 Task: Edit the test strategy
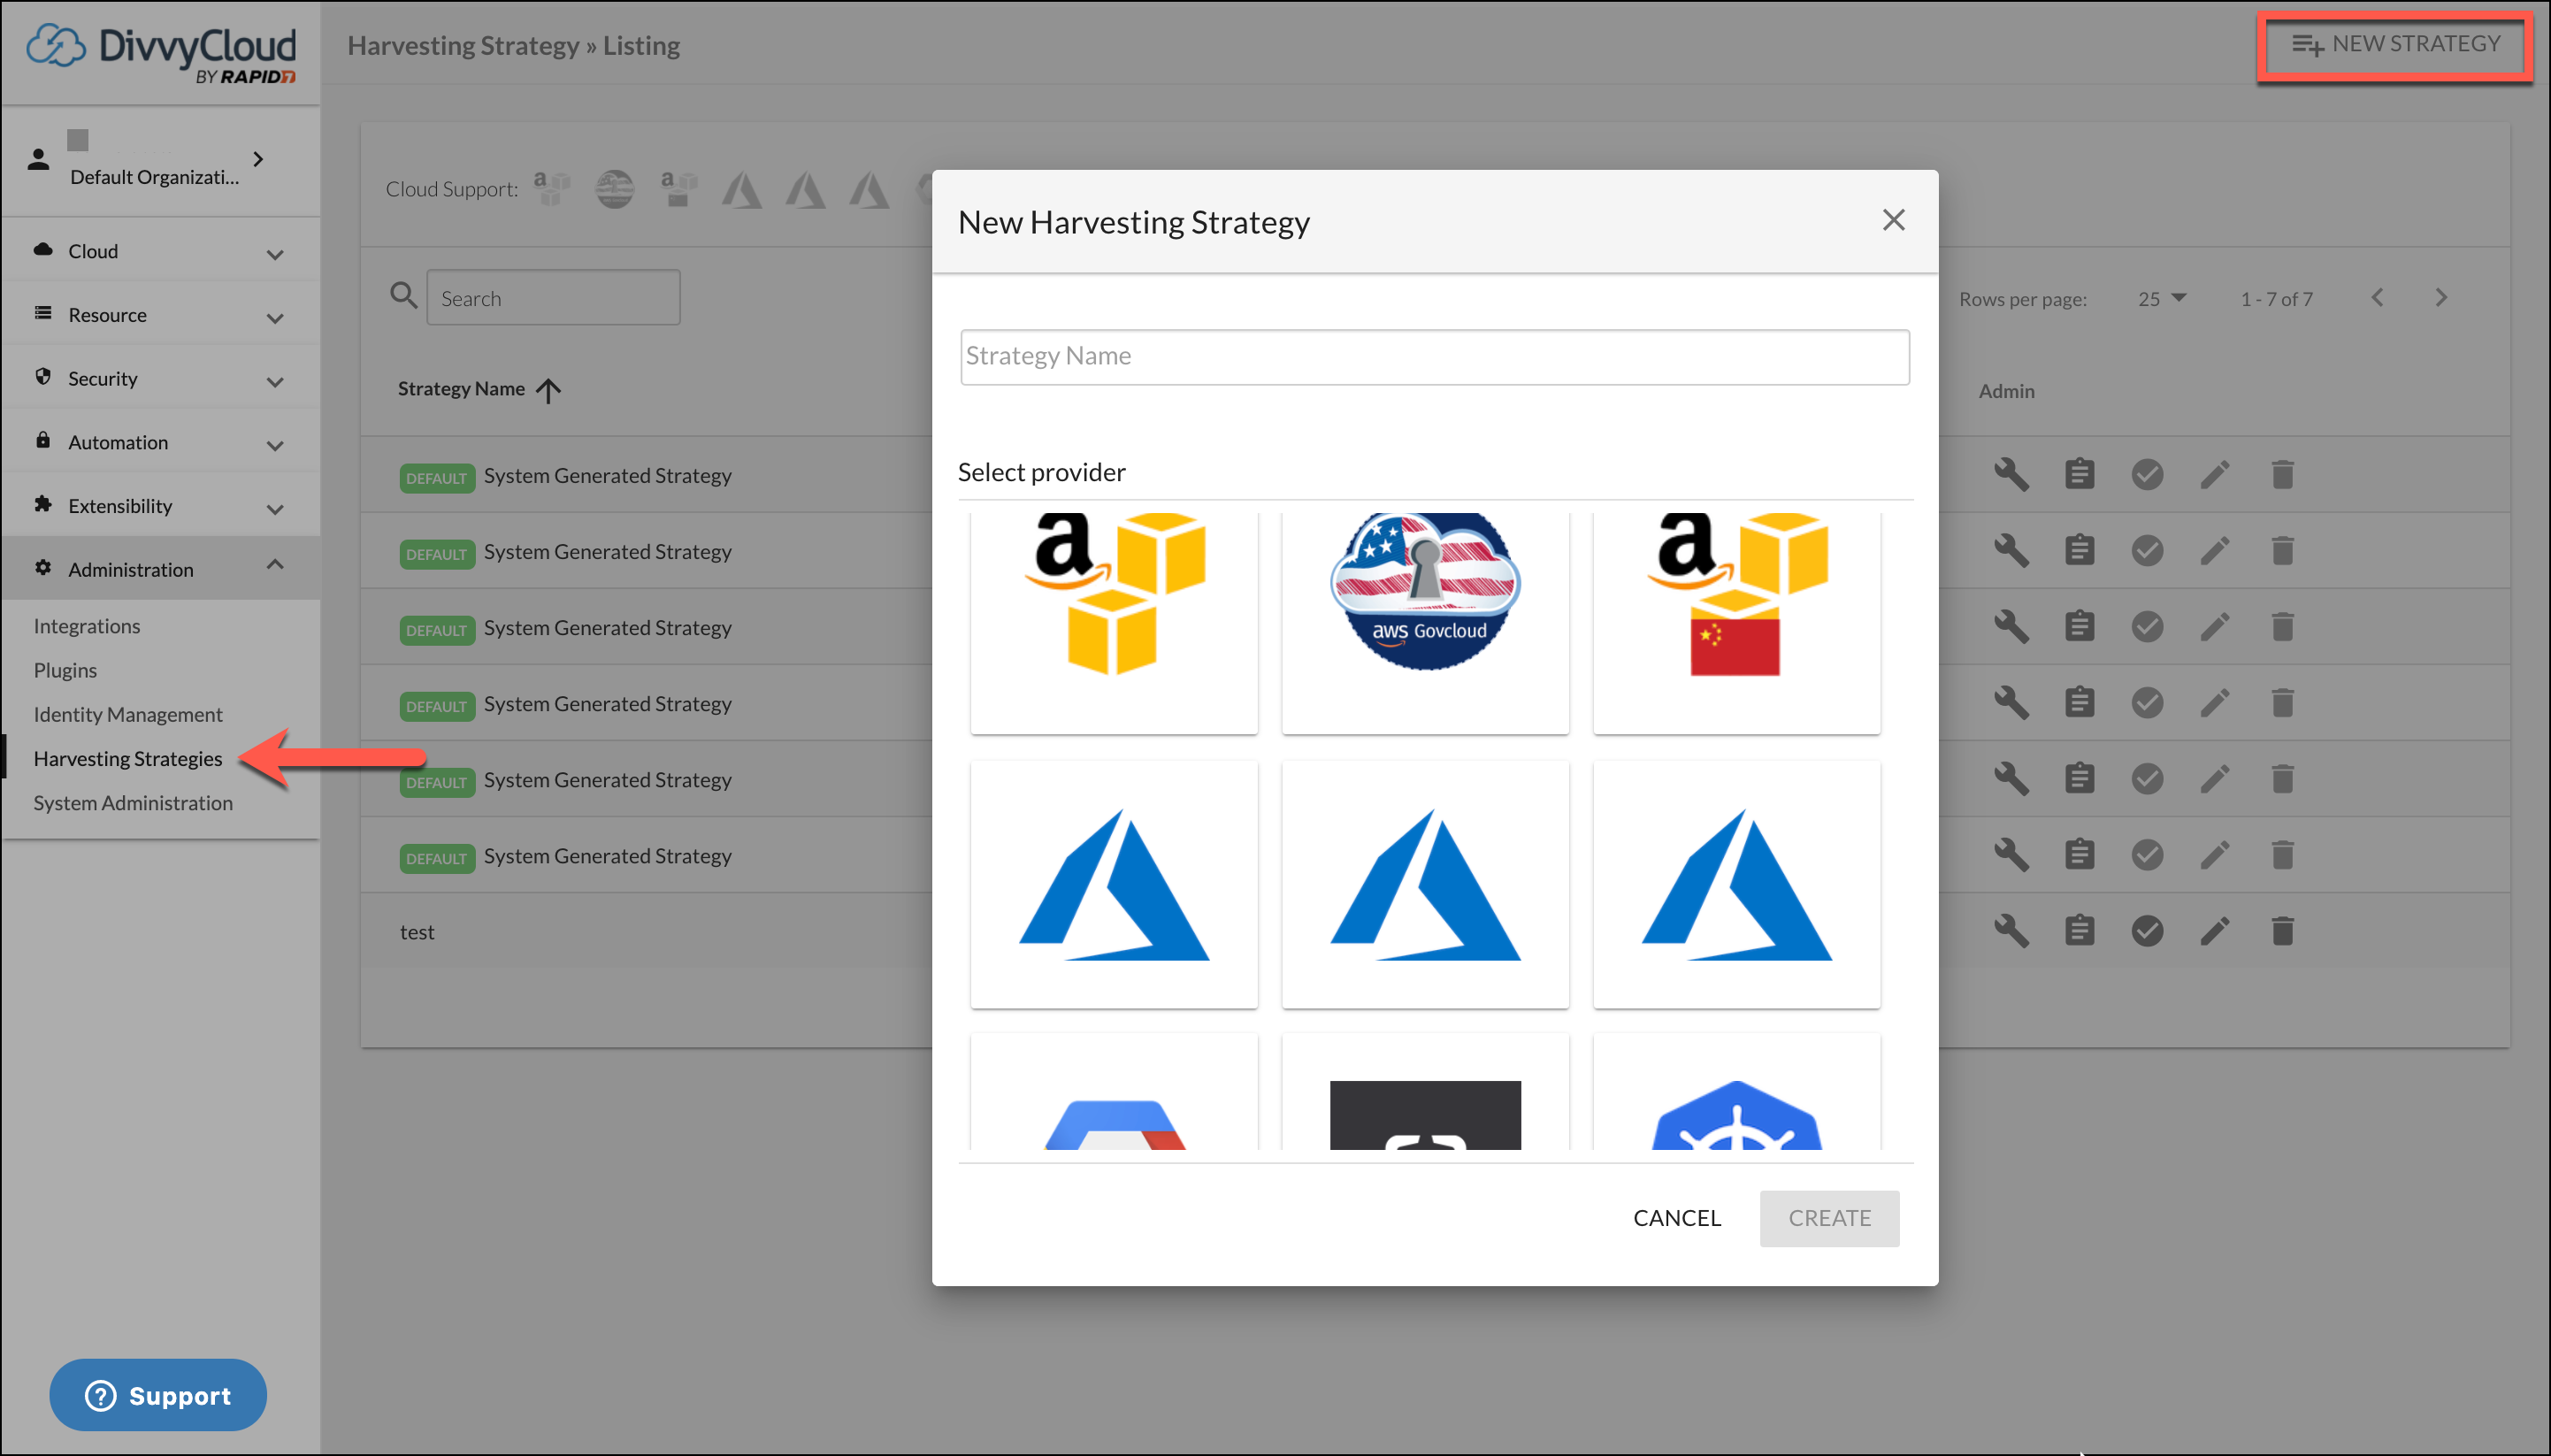2215,931
